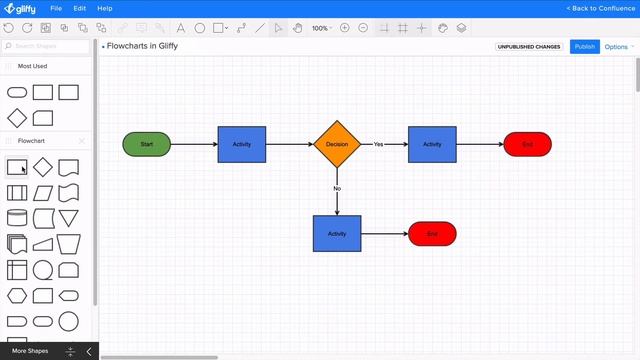Activate the Hand pan tool
This screenshot has width=640, height=360.
pos(298,28)
